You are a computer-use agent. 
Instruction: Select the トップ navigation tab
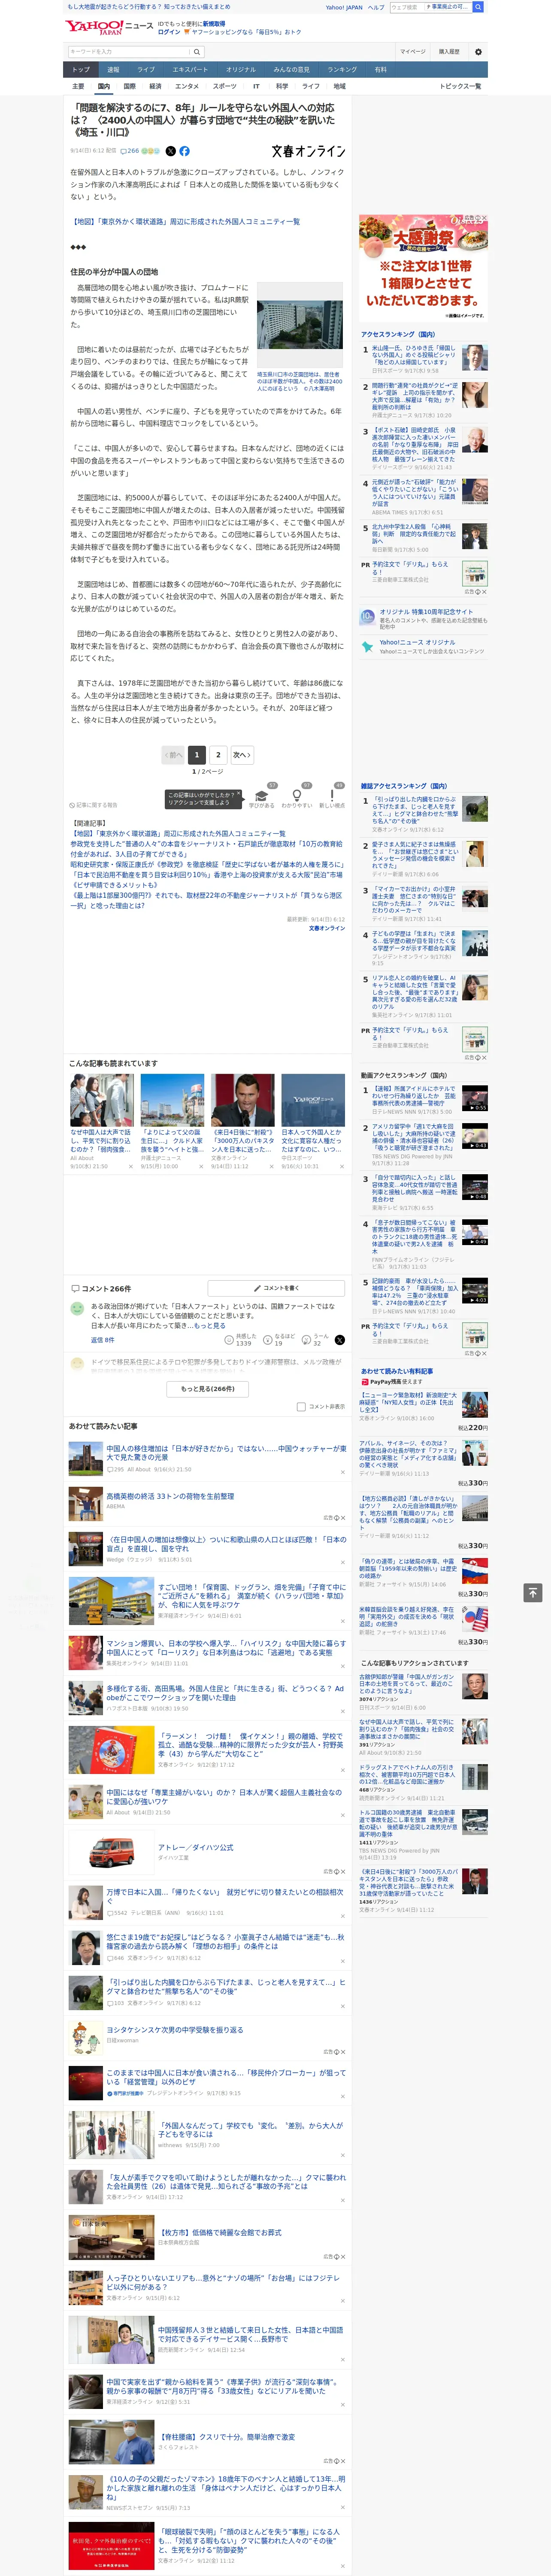(x=81, y=70)
